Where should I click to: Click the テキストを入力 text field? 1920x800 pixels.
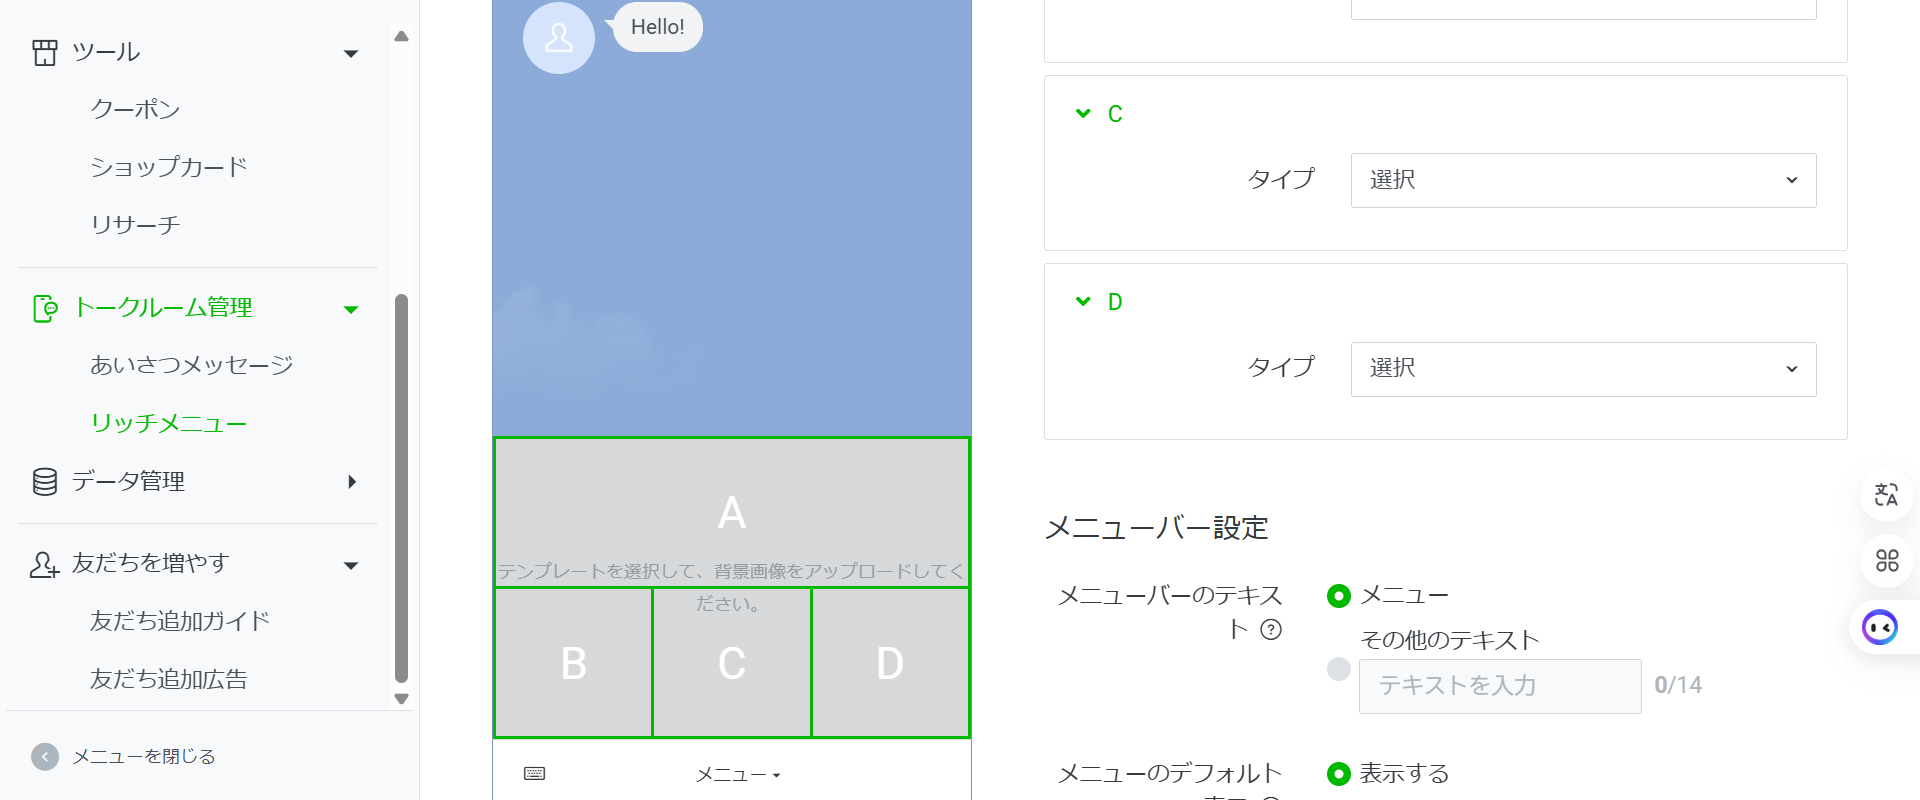1499,686
